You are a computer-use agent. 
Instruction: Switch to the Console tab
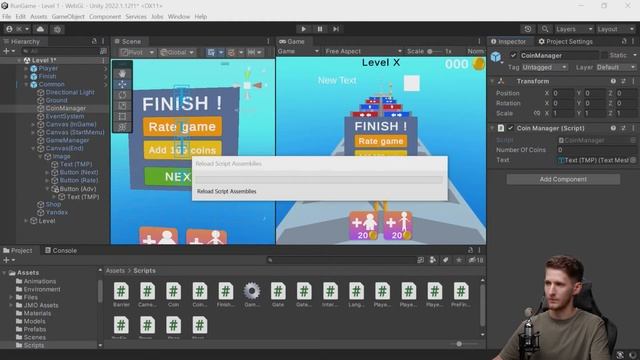pyautogui.click(x=61, y=250)
